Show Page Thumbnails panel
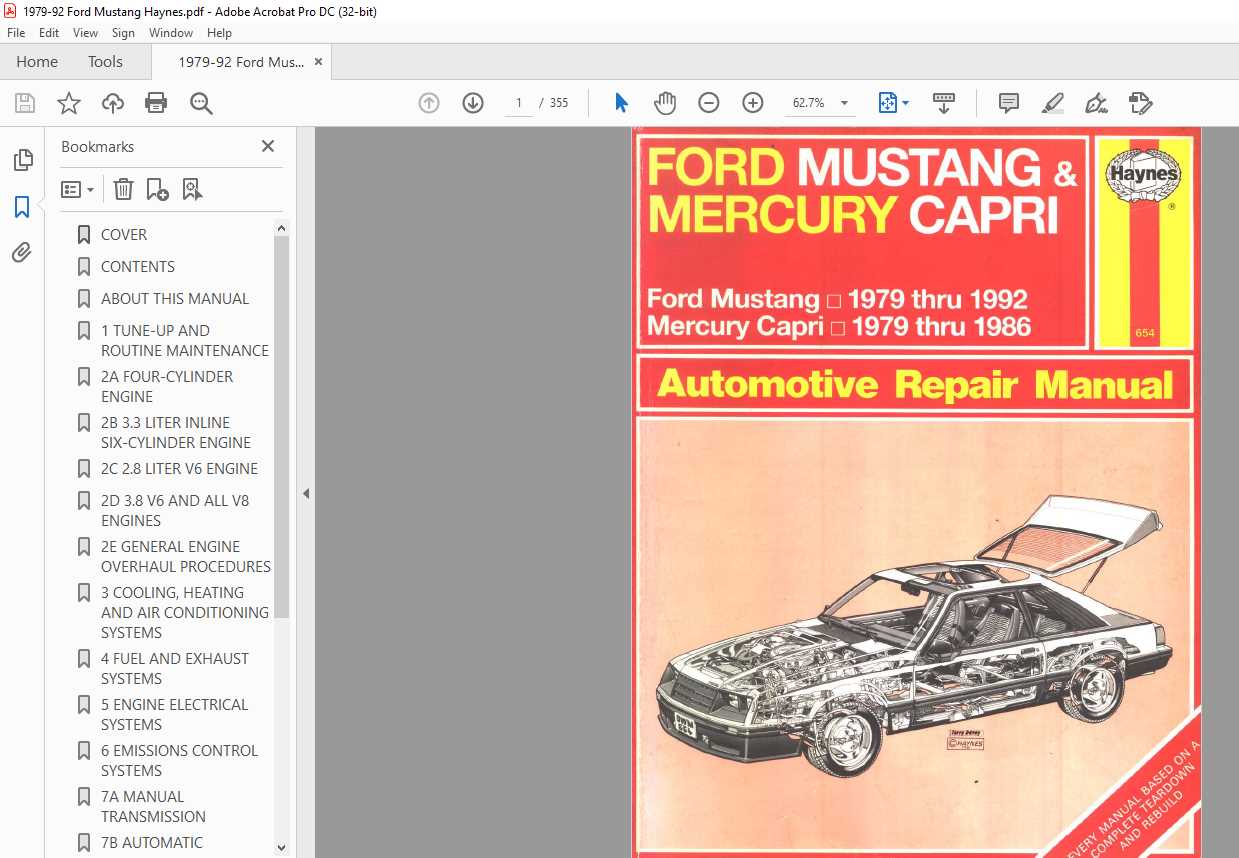Image resolution: width=1239 pixels, height=858 pixels. (22, 160)
